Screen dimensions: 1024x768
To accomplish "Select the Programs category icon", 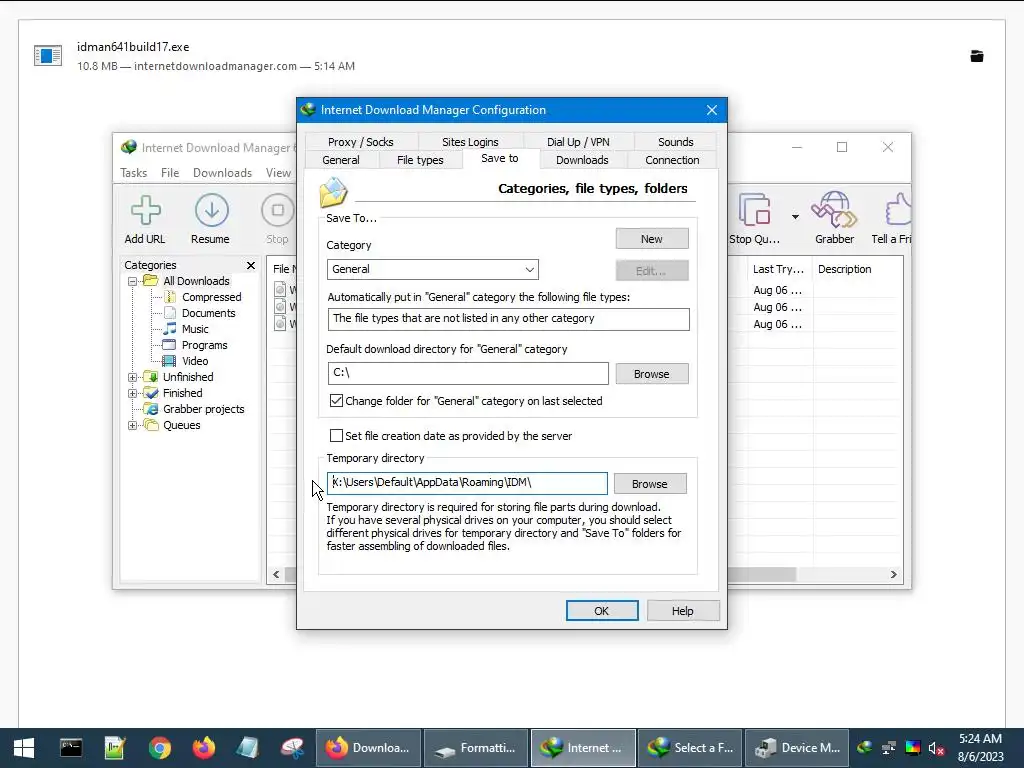I will [x=169, y=345].
